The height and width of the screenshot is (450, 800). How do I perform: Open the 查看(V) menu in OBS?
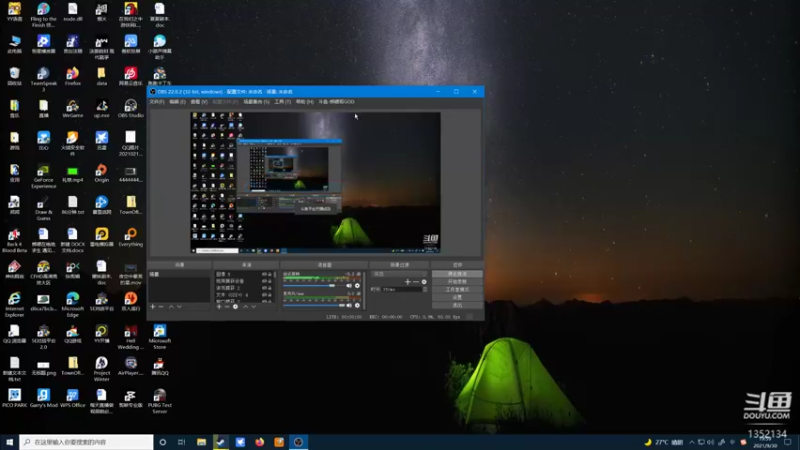point(199,102)
